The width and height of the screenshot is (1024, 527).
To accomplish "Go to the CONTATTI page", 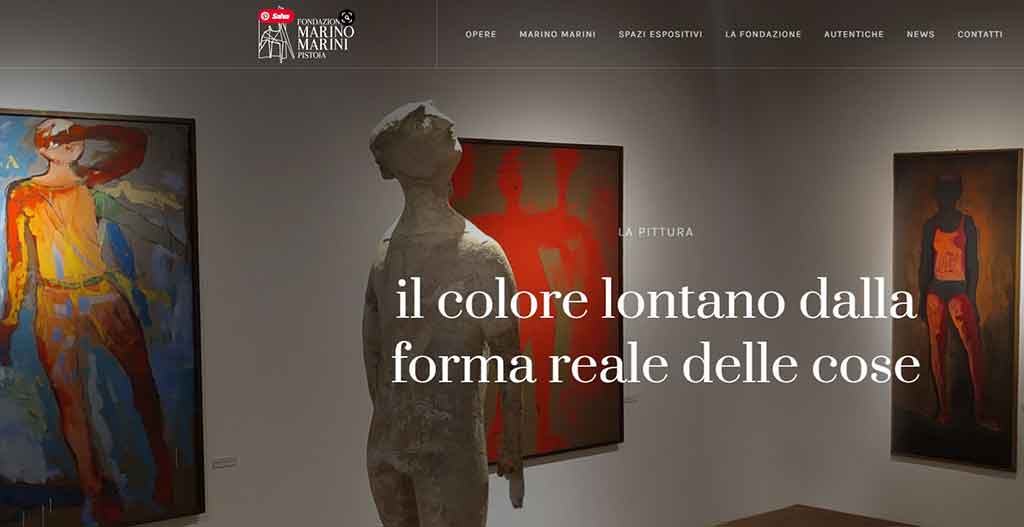I will click(x=980, y=35).
